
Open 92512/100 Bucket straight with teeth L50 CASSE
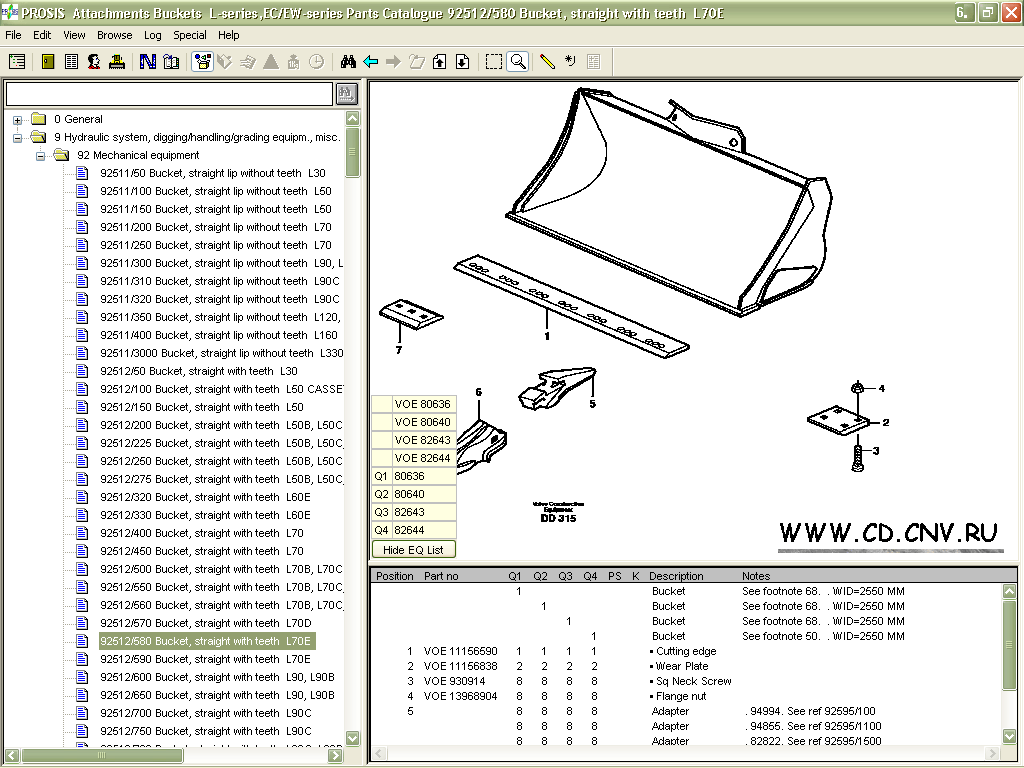(221, 389)
